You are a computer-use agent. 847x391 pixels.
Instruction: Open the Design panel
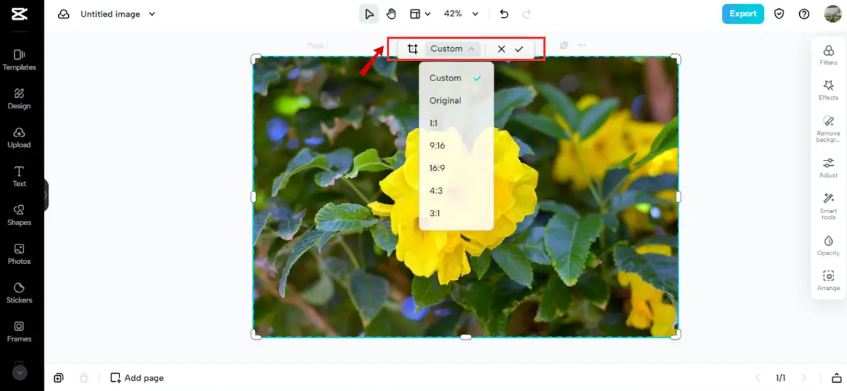coord(19,99)
